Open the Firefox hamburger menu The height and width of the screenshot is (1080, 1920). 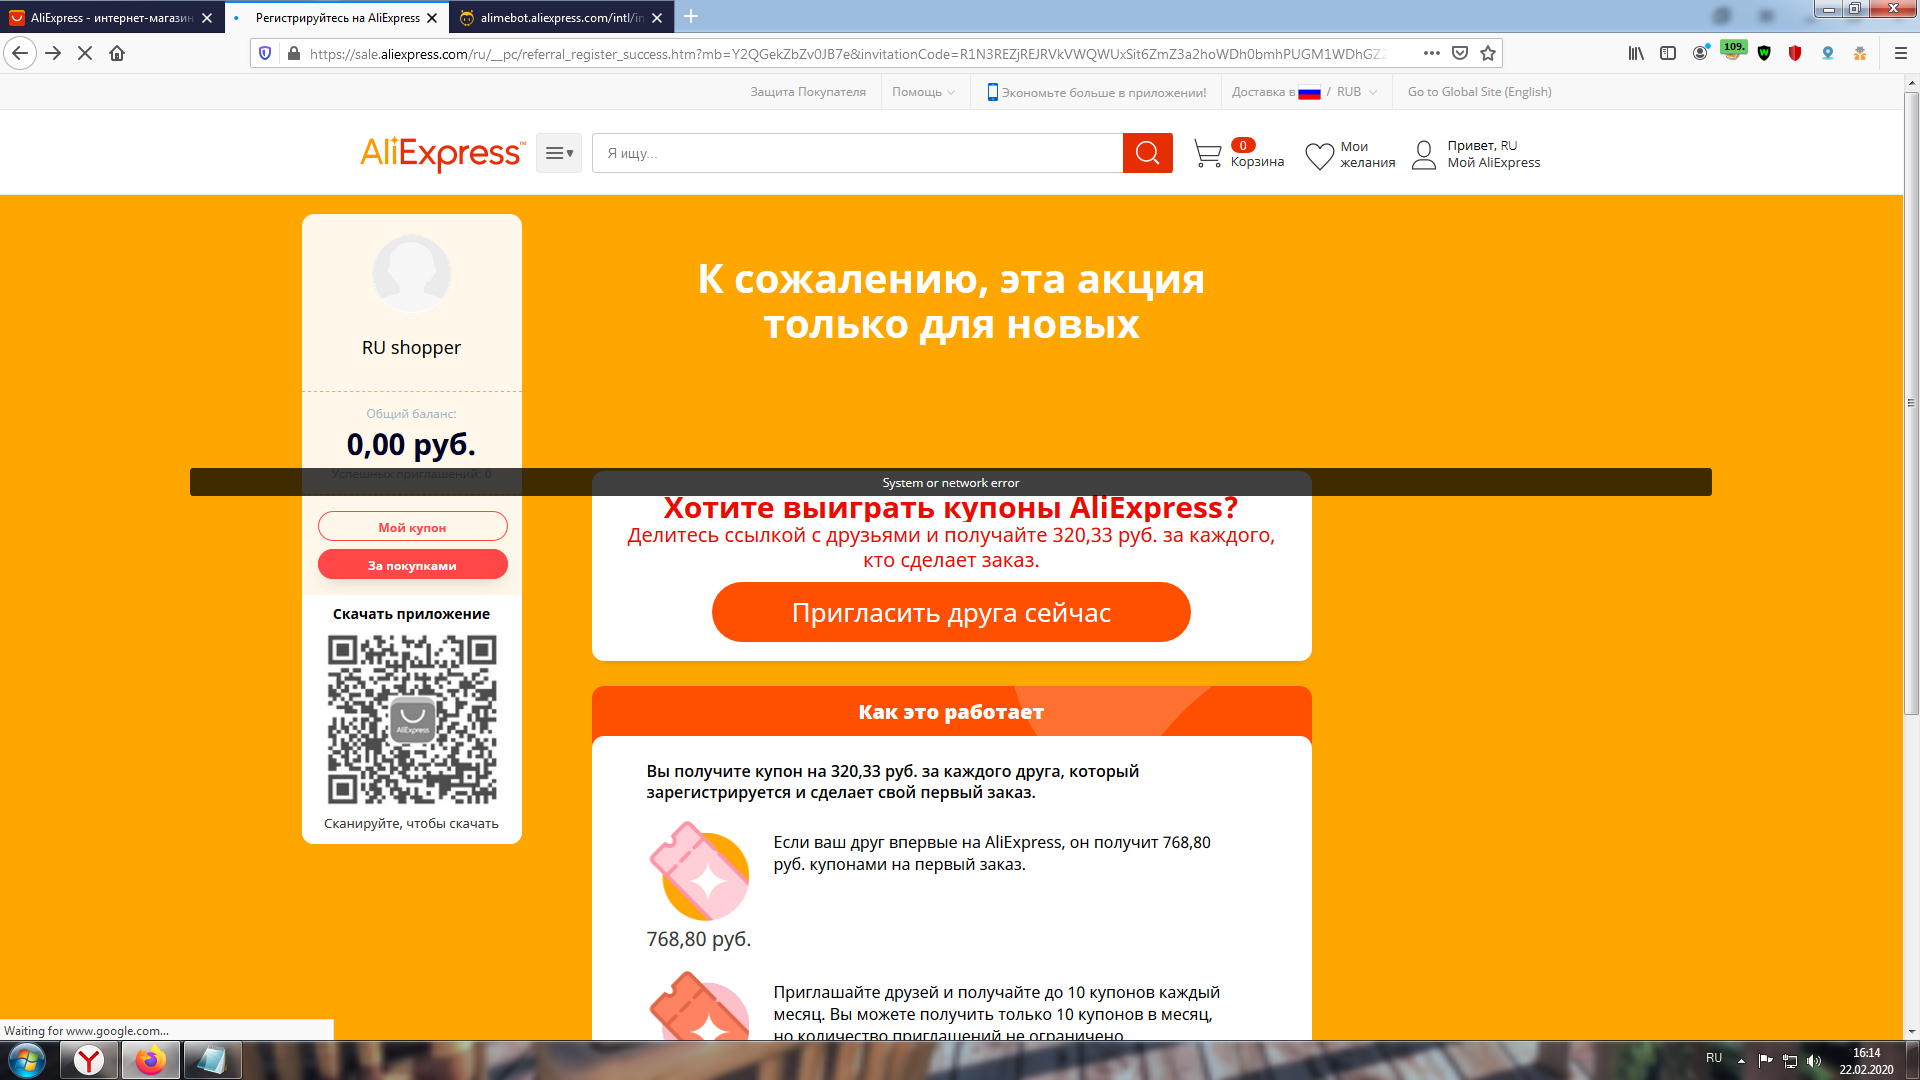(1901, 53)
